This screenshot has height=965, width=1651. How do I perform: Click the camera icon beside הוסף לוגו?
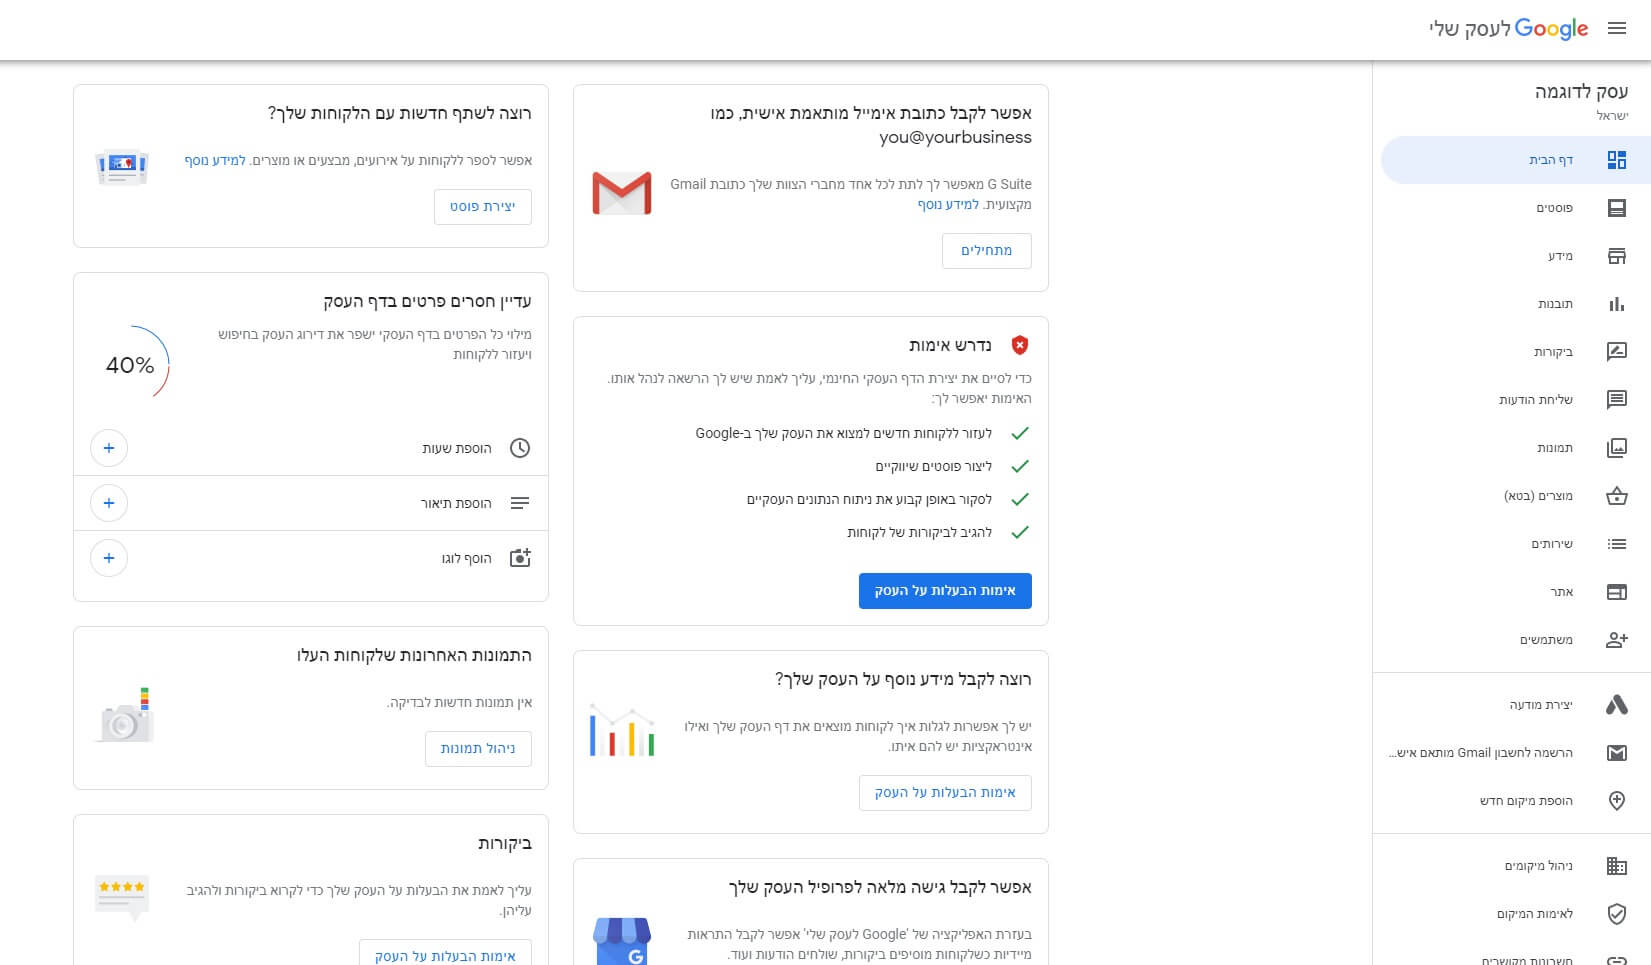(520, 558)
